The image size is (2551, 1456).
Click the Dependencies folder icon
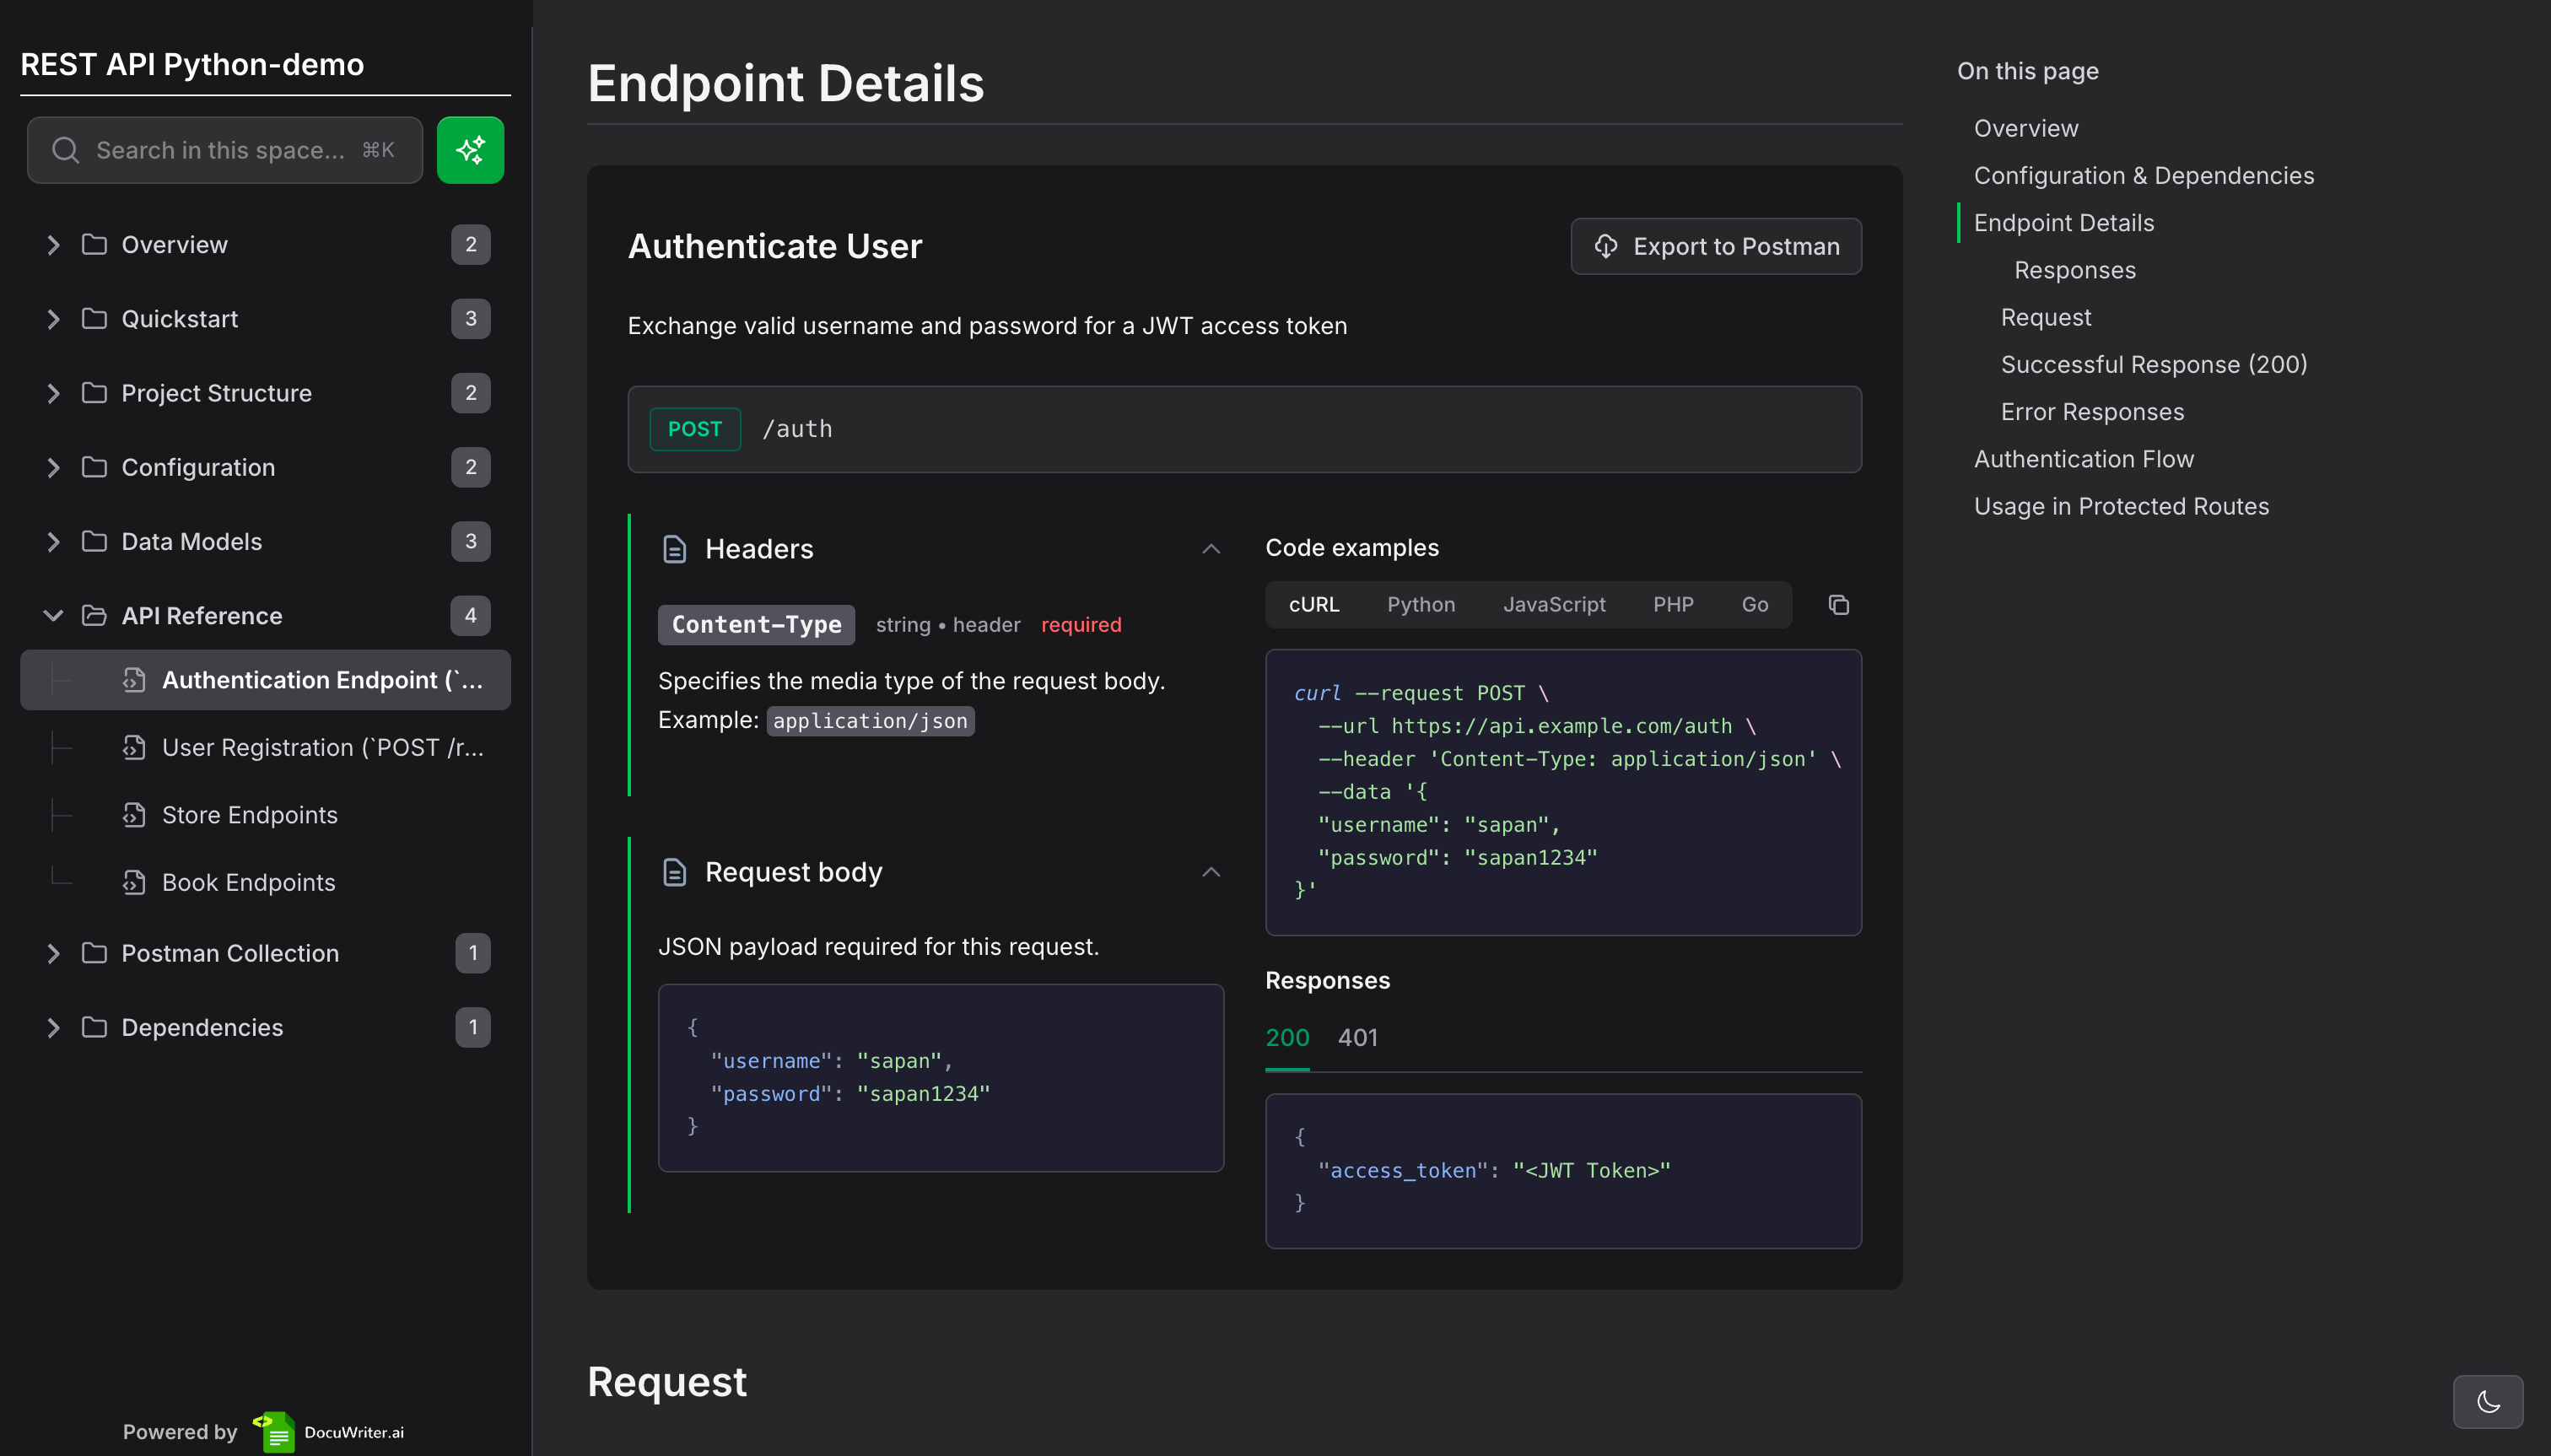94,1027
